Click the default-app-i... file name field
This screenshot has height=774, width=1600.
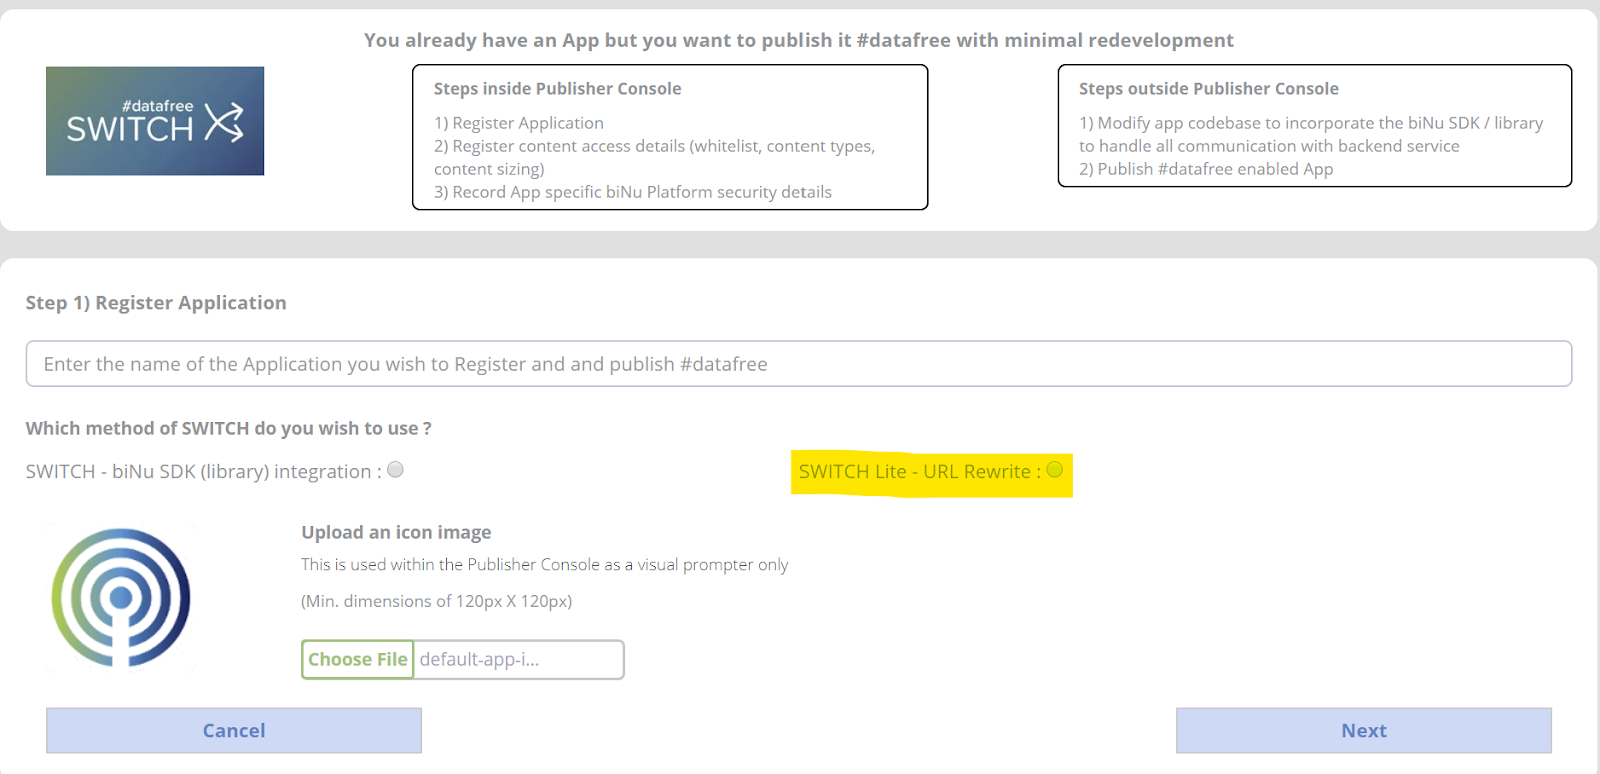tap(519, 659)
